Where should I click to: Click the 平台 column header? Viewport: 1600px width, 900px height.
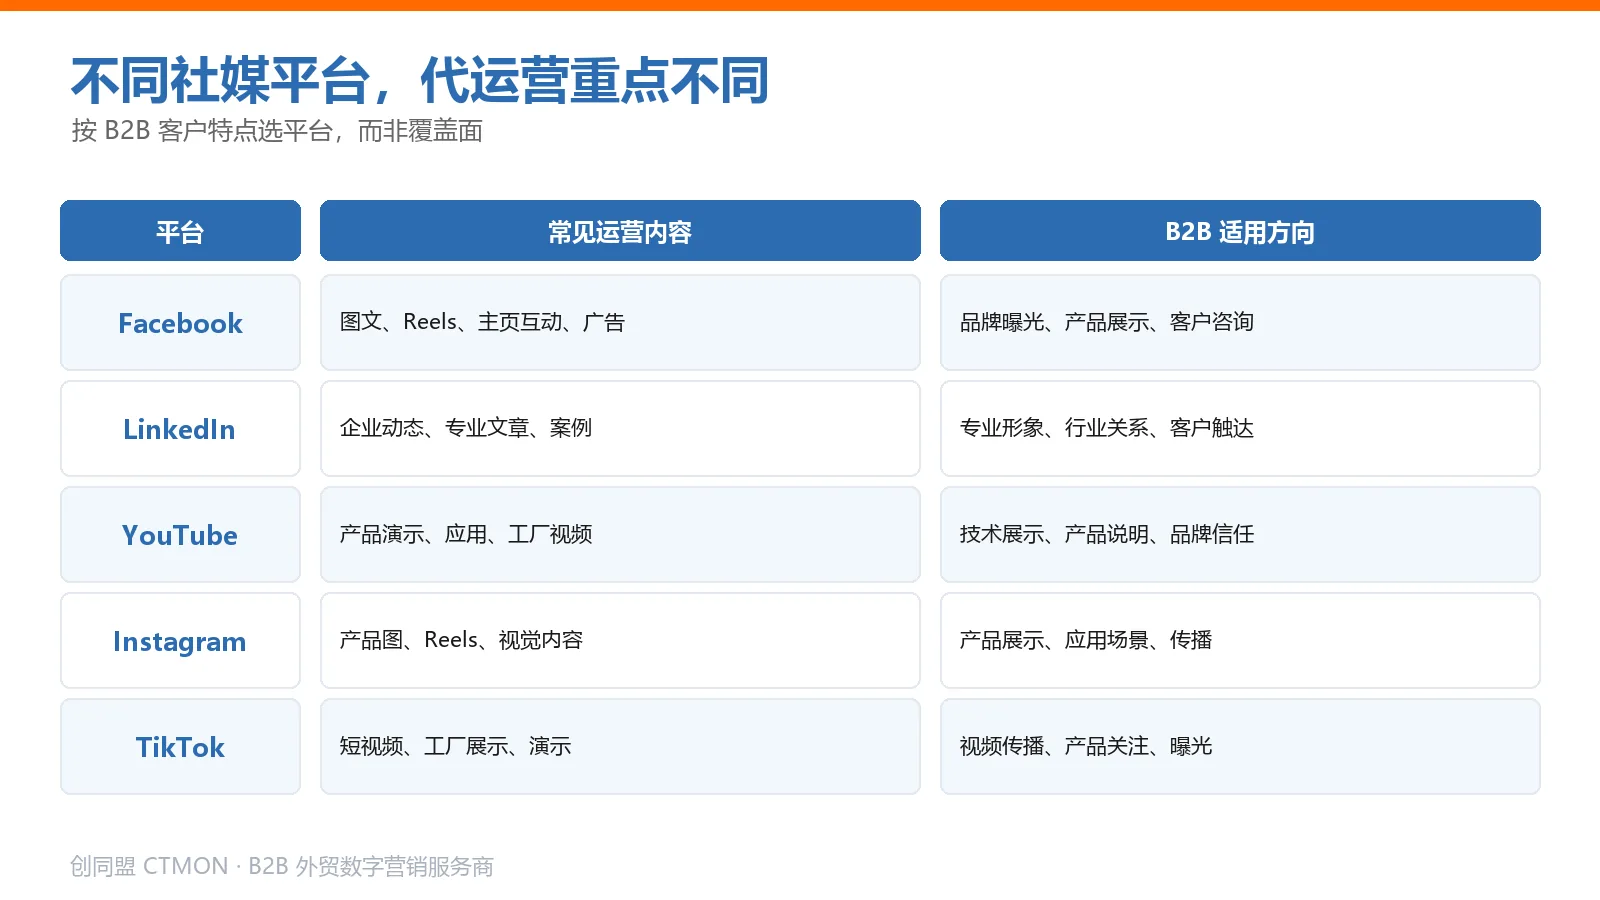click(180, 231)
